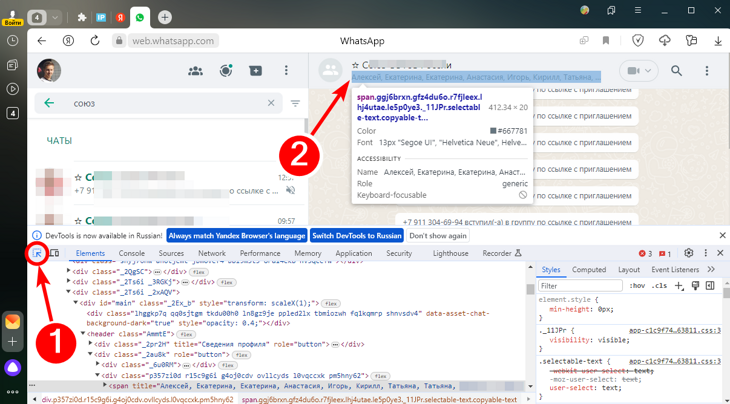Bookmark the current page

[x=606, y=41]
